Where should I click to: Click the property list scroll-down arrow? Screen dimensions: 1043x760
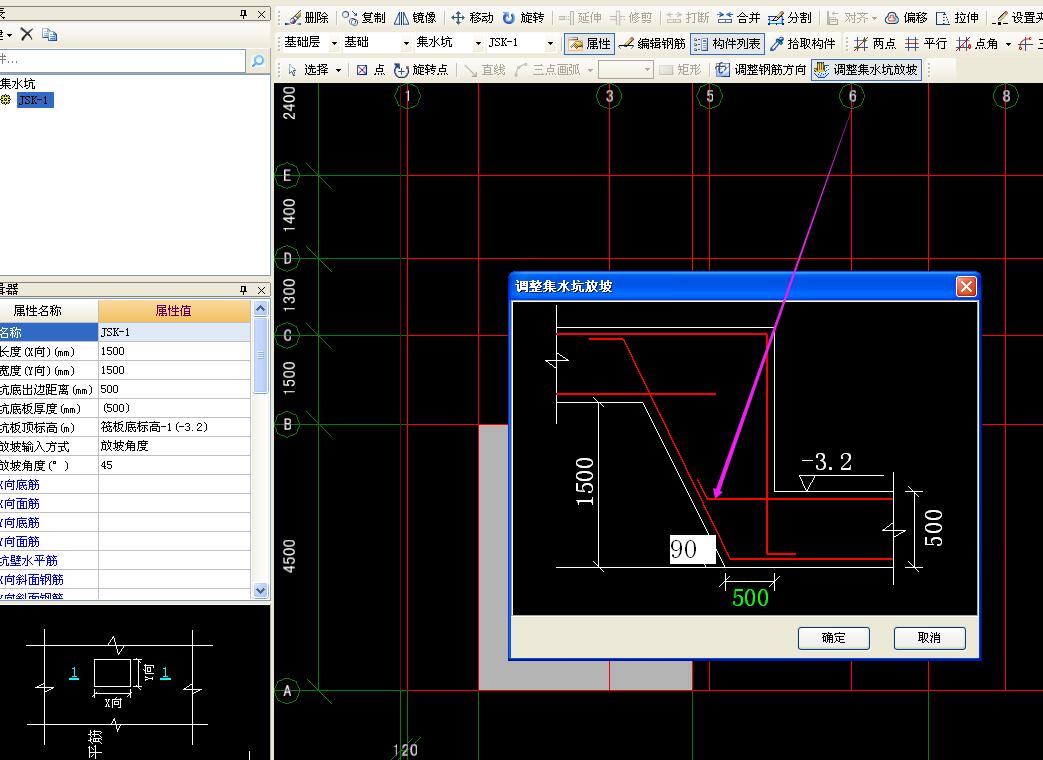click(260, 590)
